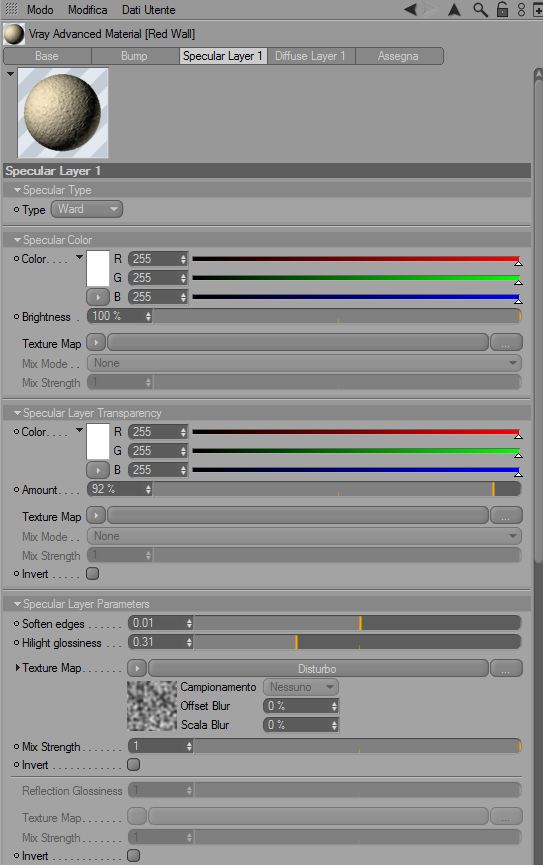Enable Invert under Specular Layer Transparency
Viewport: 543px width, 865px height.
pos(93,574)
